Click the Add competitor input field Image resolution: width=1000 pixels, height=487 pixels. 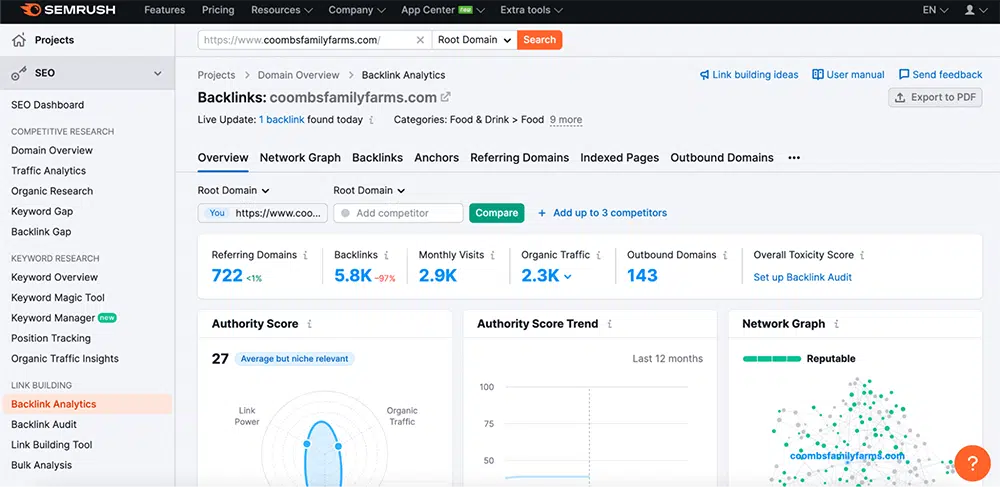click(400, 213)
